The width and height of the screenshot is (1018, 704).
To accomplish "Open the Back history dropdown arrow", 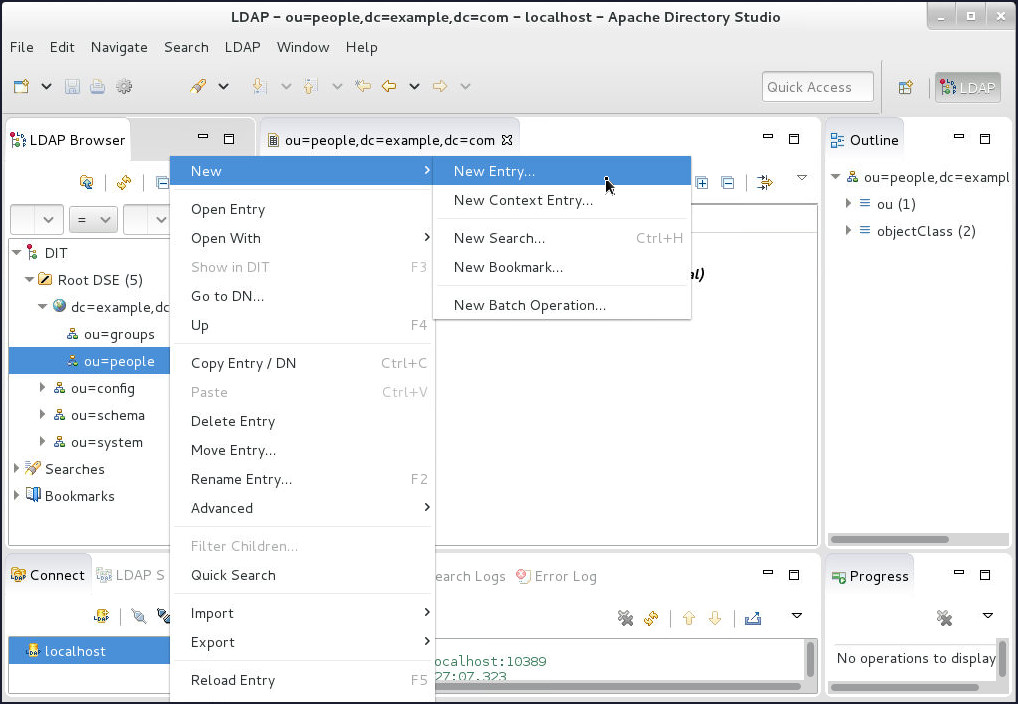I will 414,86.
